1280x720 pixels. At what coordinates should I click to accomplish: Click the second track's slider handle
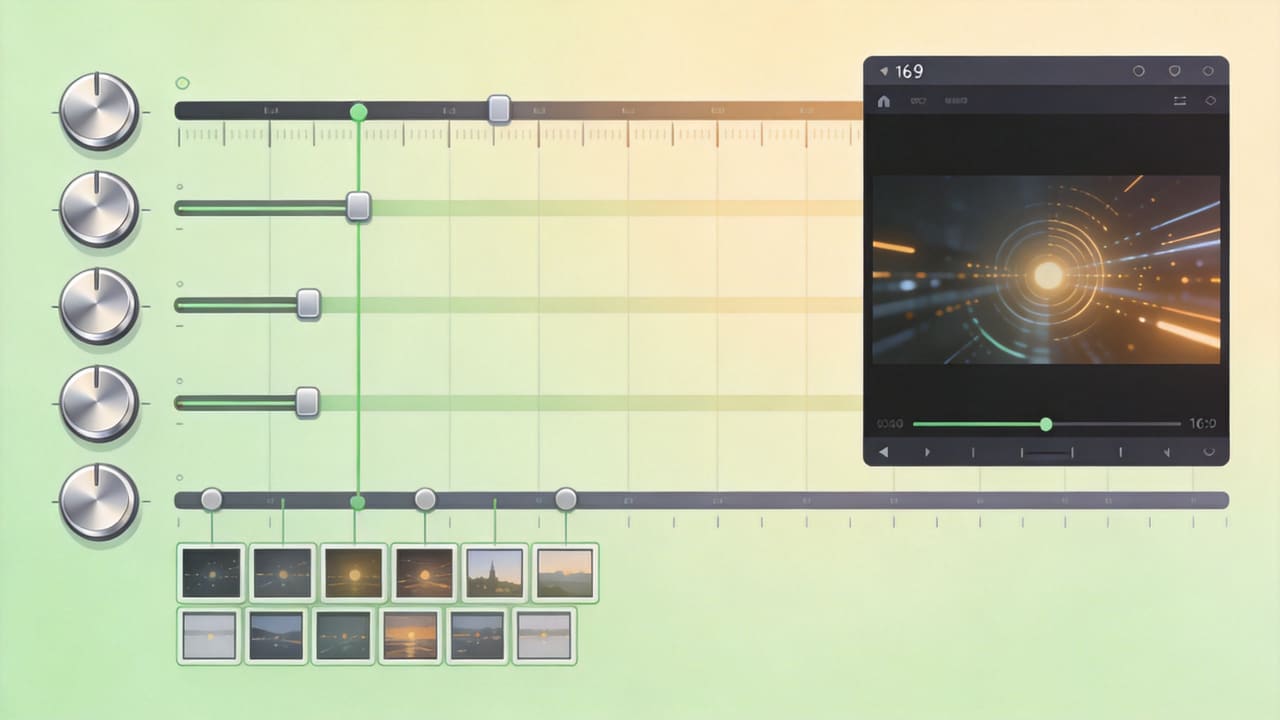click(358, 207)
